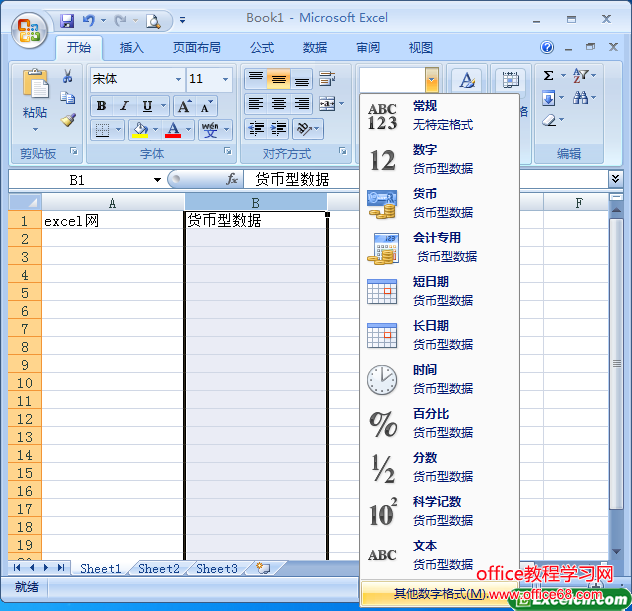Open the Font dialog launcher
The height and width of the screenshot is (611, 632).
[228, 152]
